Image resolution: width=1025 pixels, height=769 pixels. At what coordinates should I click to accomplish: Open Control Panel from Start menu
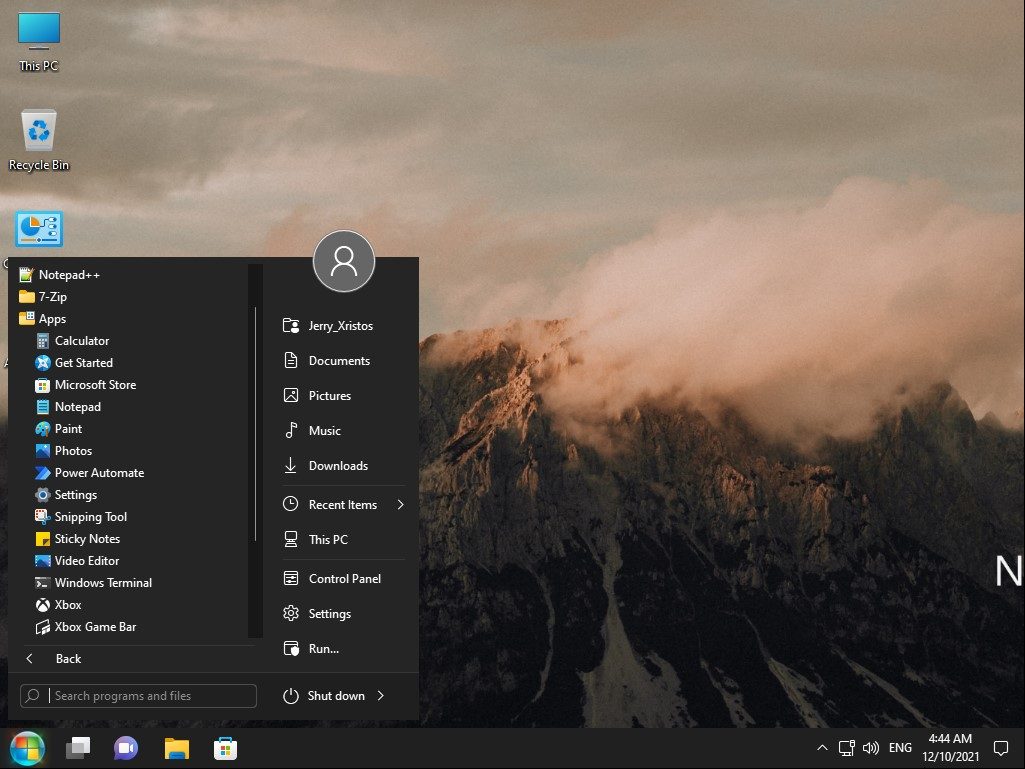coord(344,579)
